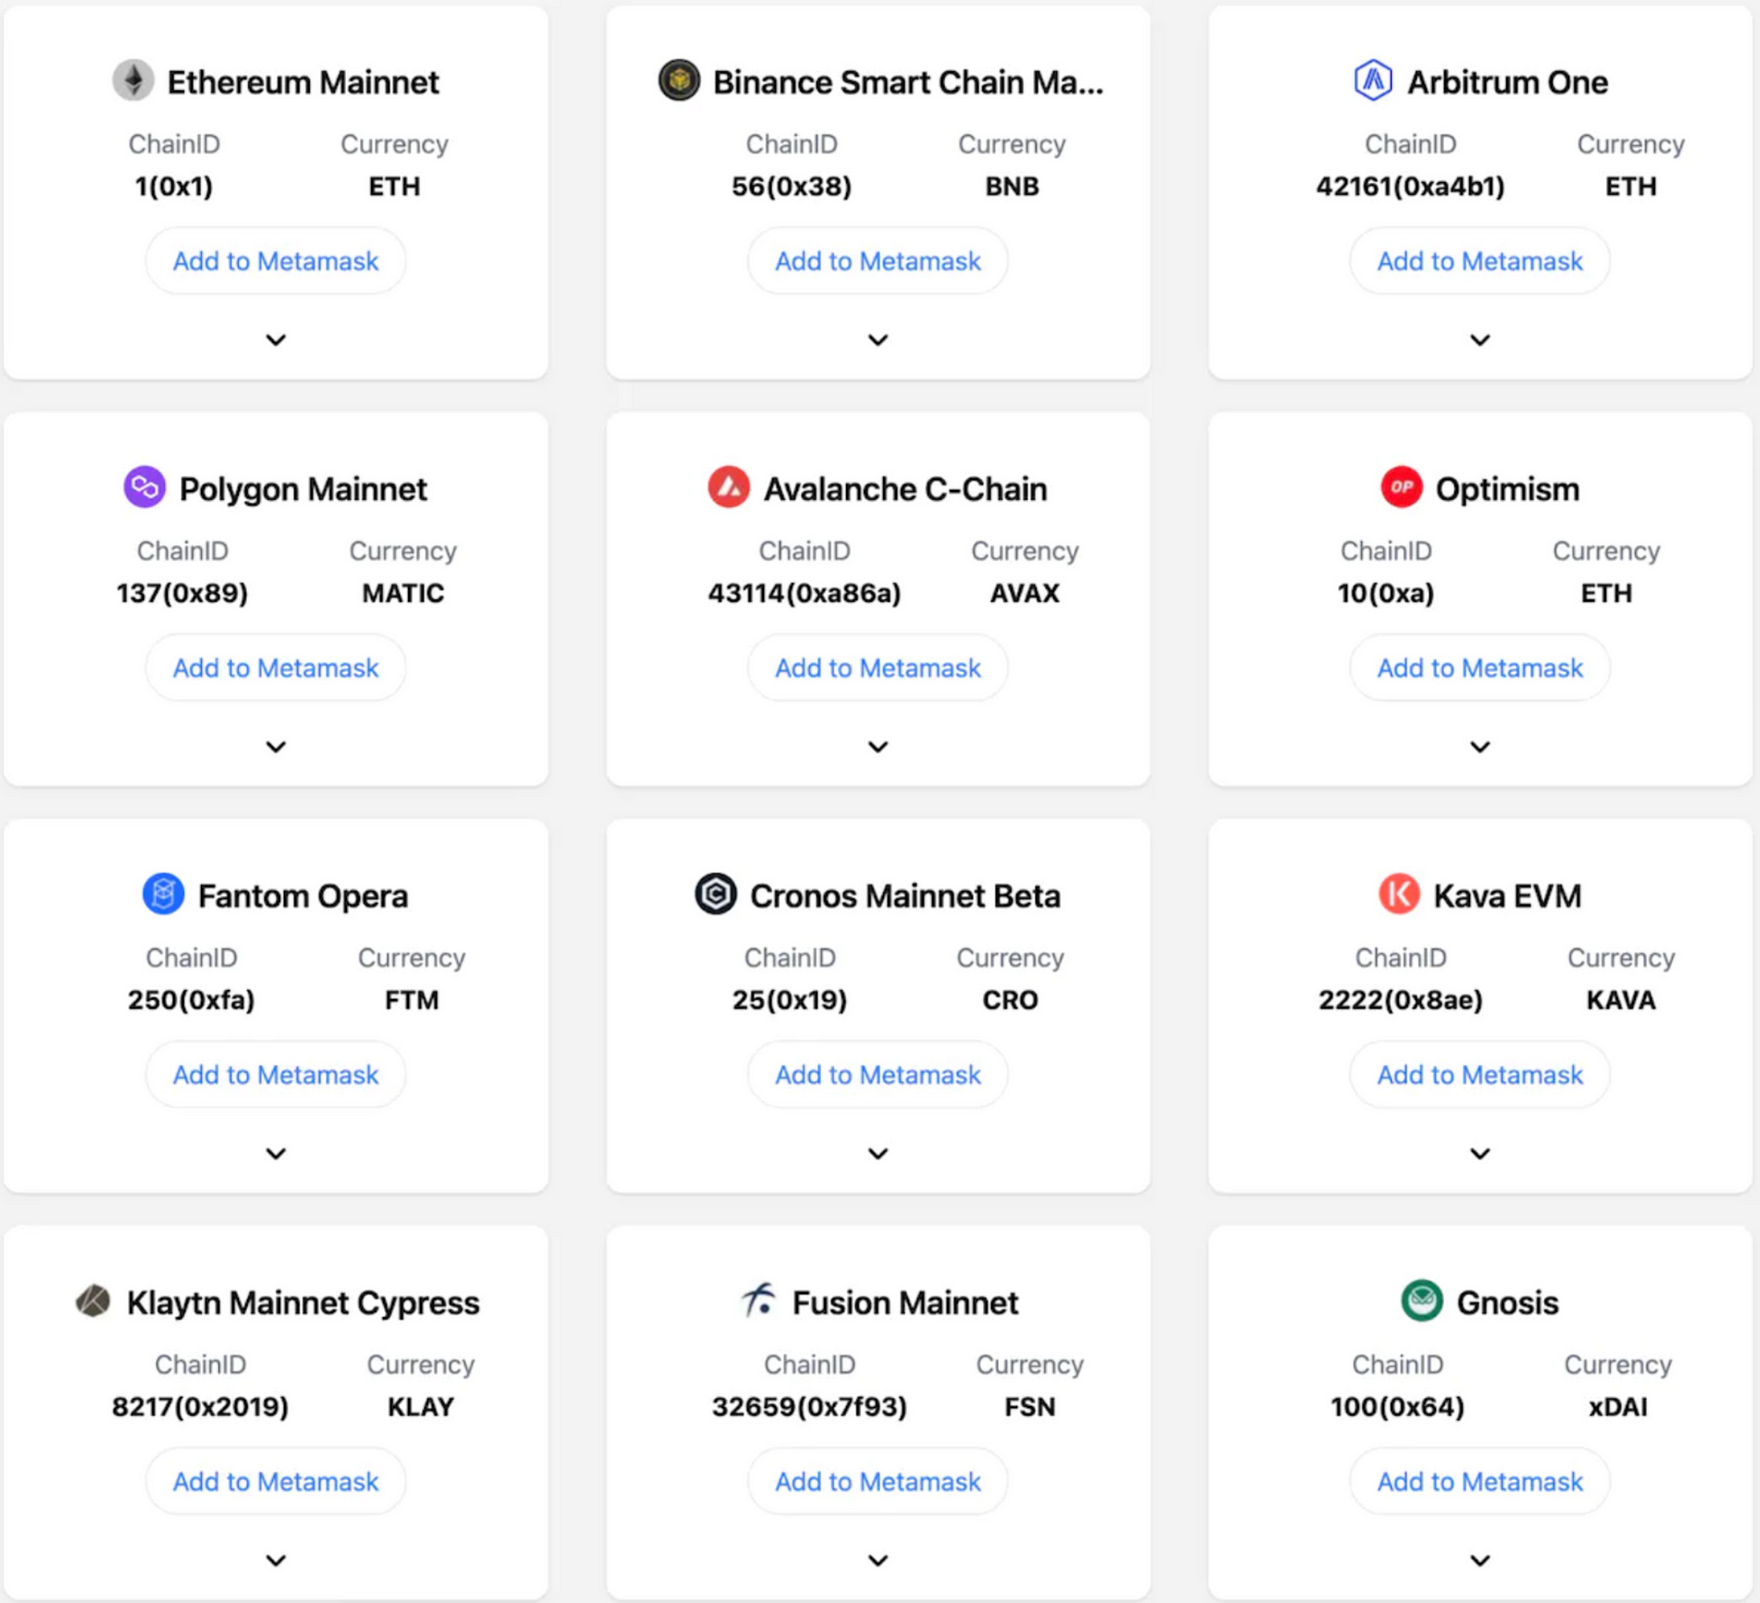The height and width of the screenshot is (1603, 1760).
Task: Select the Arbitrum One title text
Action: pos(1508,82)
